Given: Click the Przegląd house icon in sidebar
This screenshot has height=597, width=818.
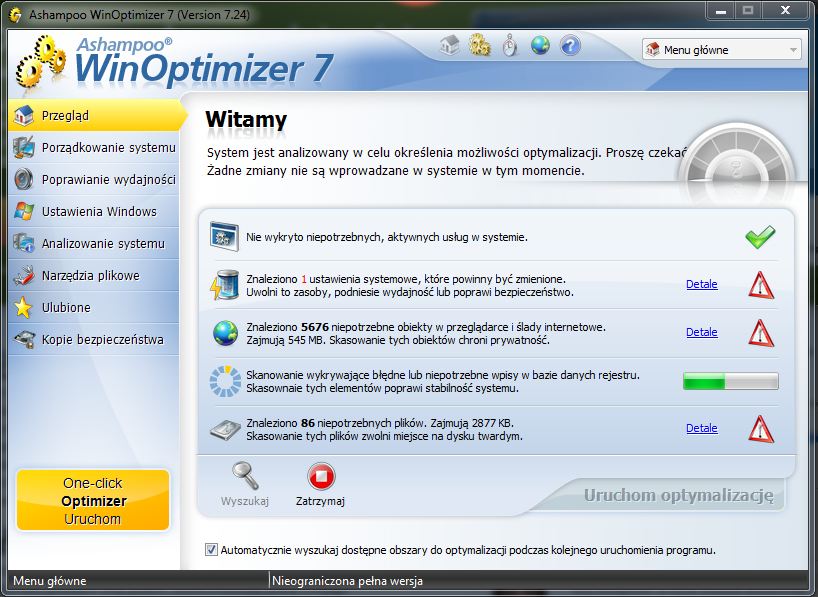Looking at the screenshot, I should [23, 115].
